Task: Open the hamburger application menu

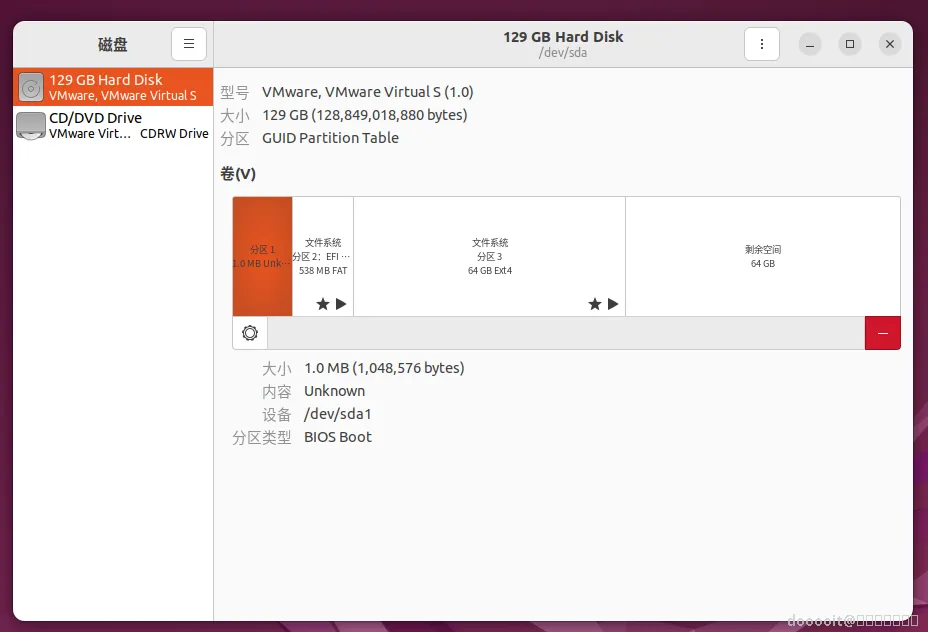Action: 189,44
